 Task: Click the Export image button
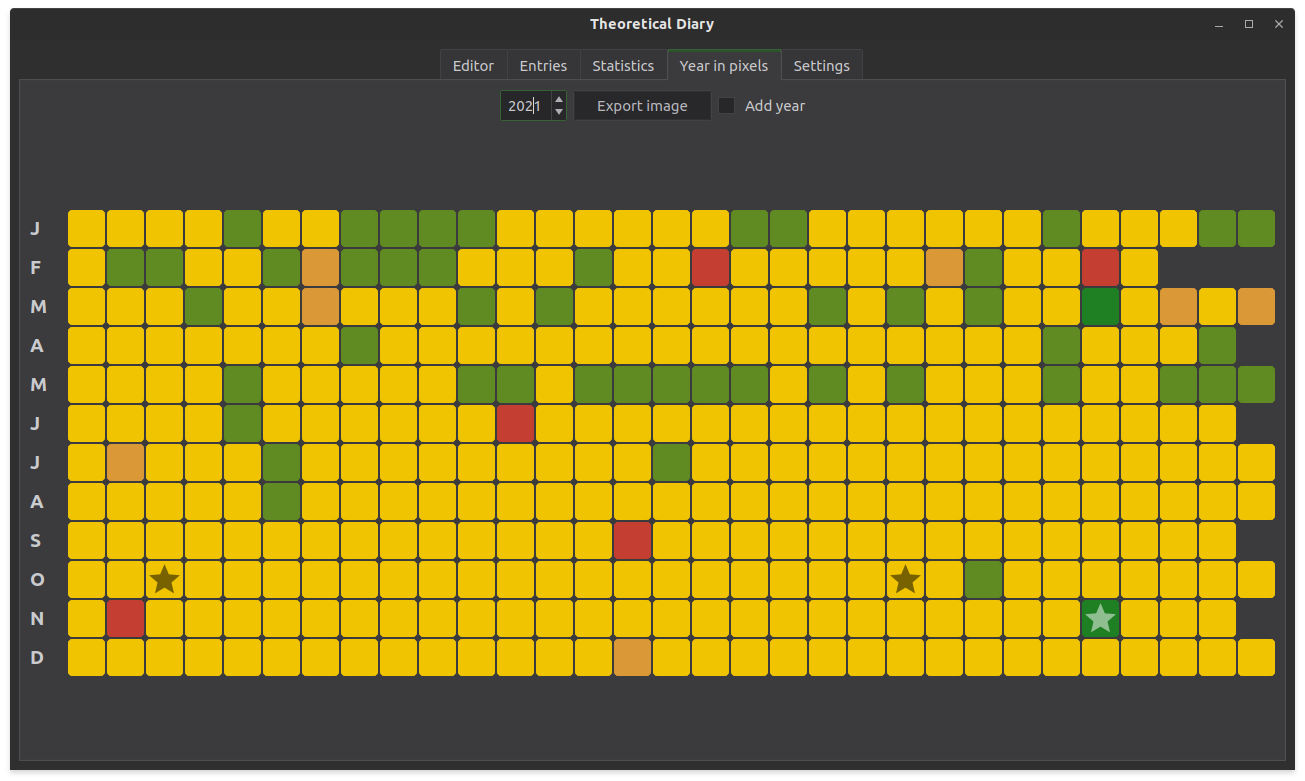click(x=642, y=106)
